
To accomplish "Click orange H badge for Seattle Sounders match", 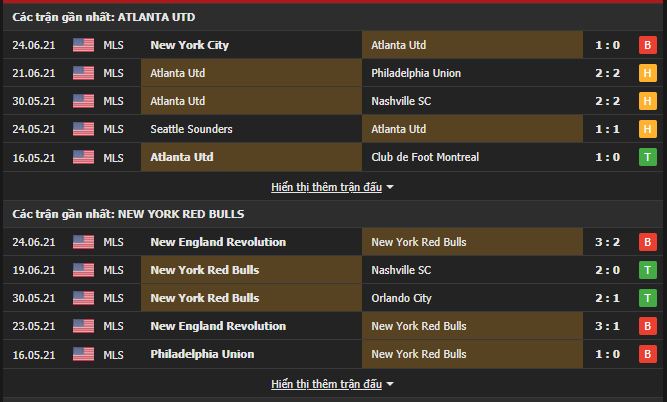I will (647, 129).
